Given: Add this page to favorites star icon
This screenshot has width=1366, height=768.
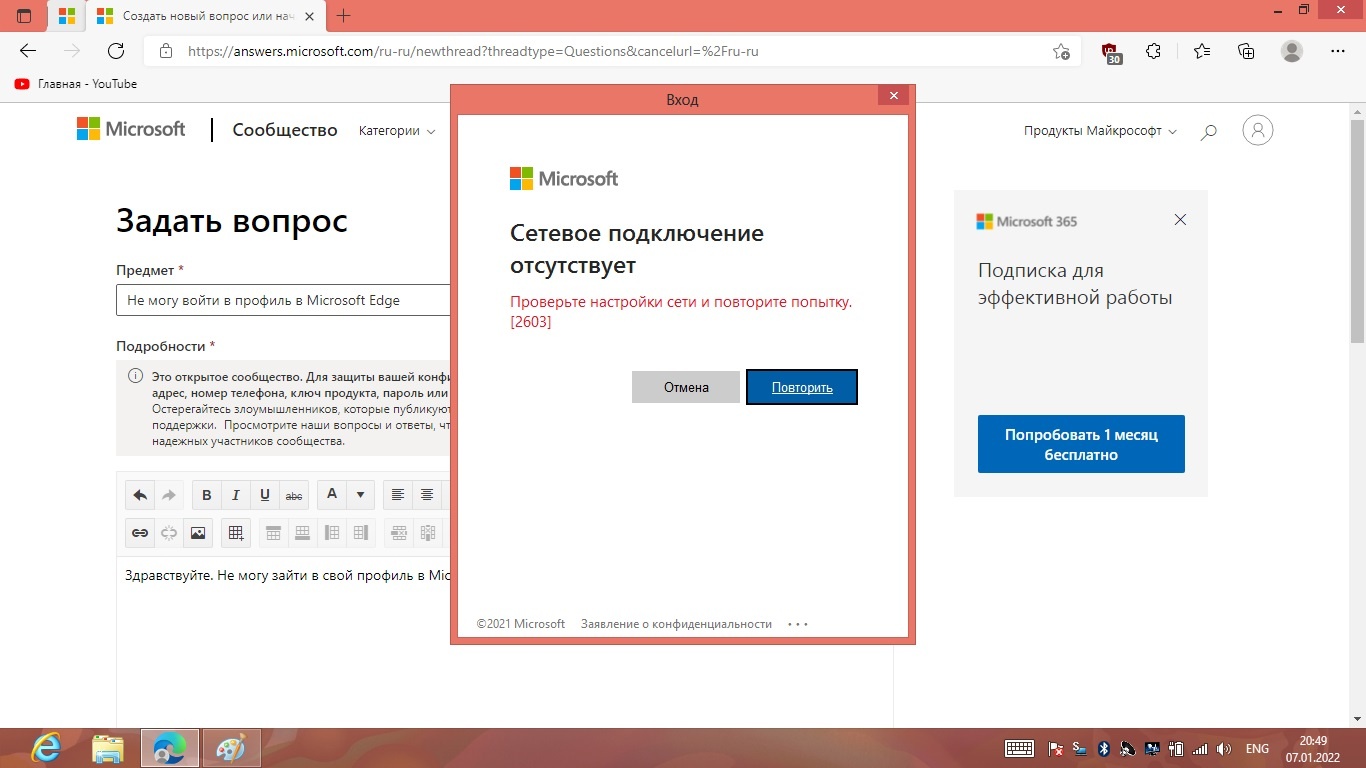Looking at the screenshot, I should tap(1061, 51).
